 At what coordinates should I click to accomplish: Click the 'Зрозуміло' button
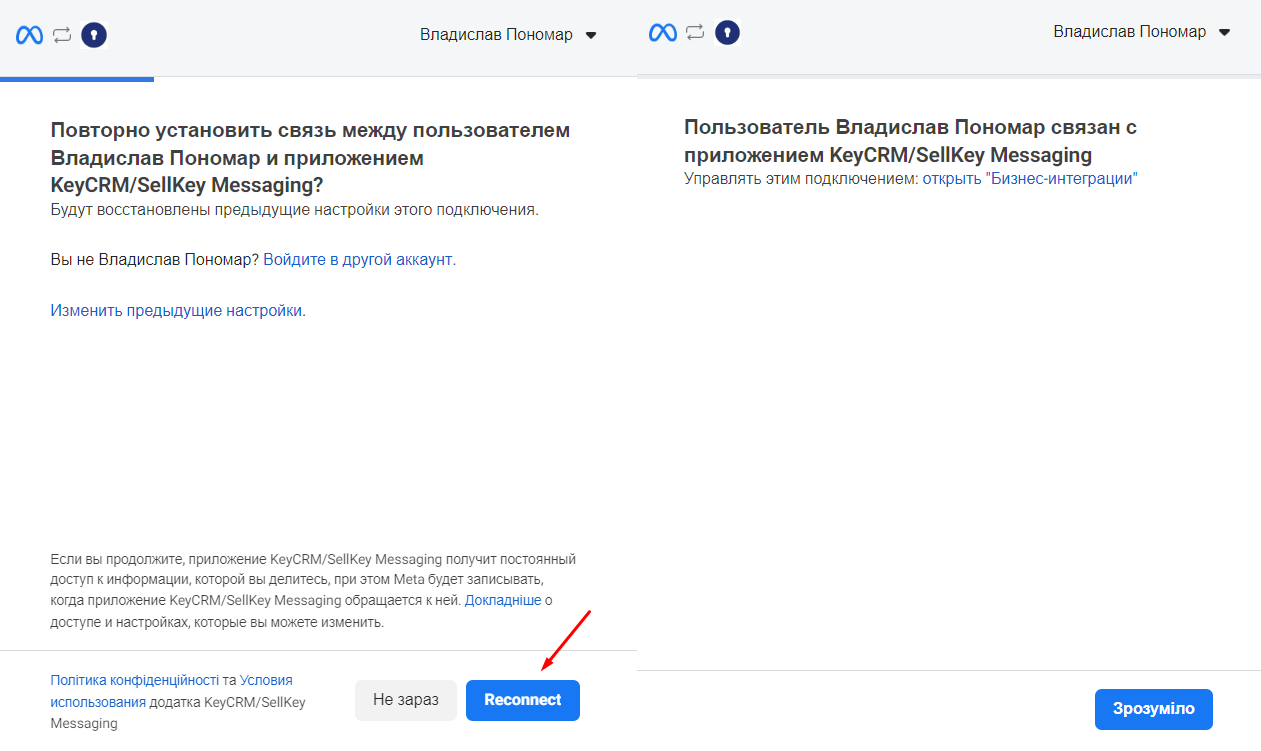[x=1154, y=709]
